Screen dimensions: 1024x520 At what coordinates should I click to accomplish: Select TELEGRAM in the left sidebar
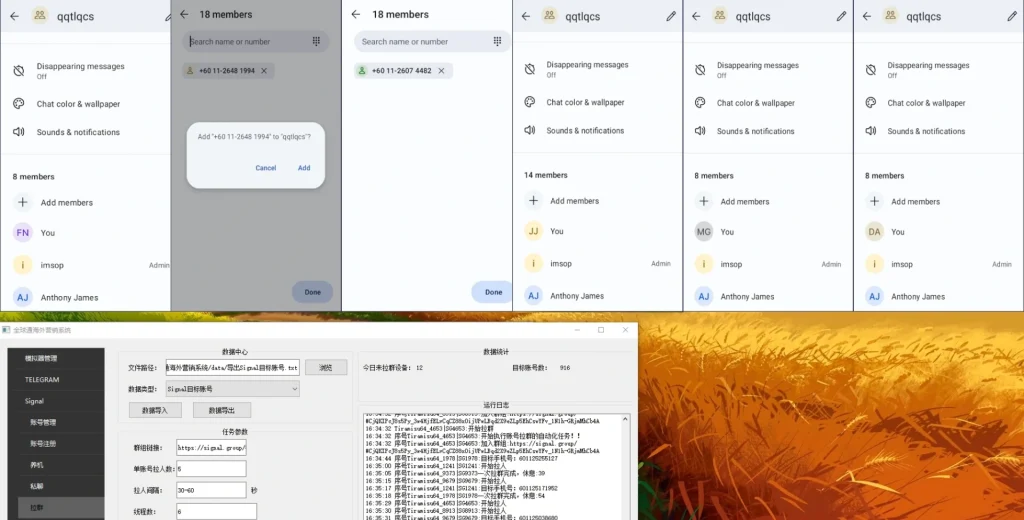click(x=43, y=380)
